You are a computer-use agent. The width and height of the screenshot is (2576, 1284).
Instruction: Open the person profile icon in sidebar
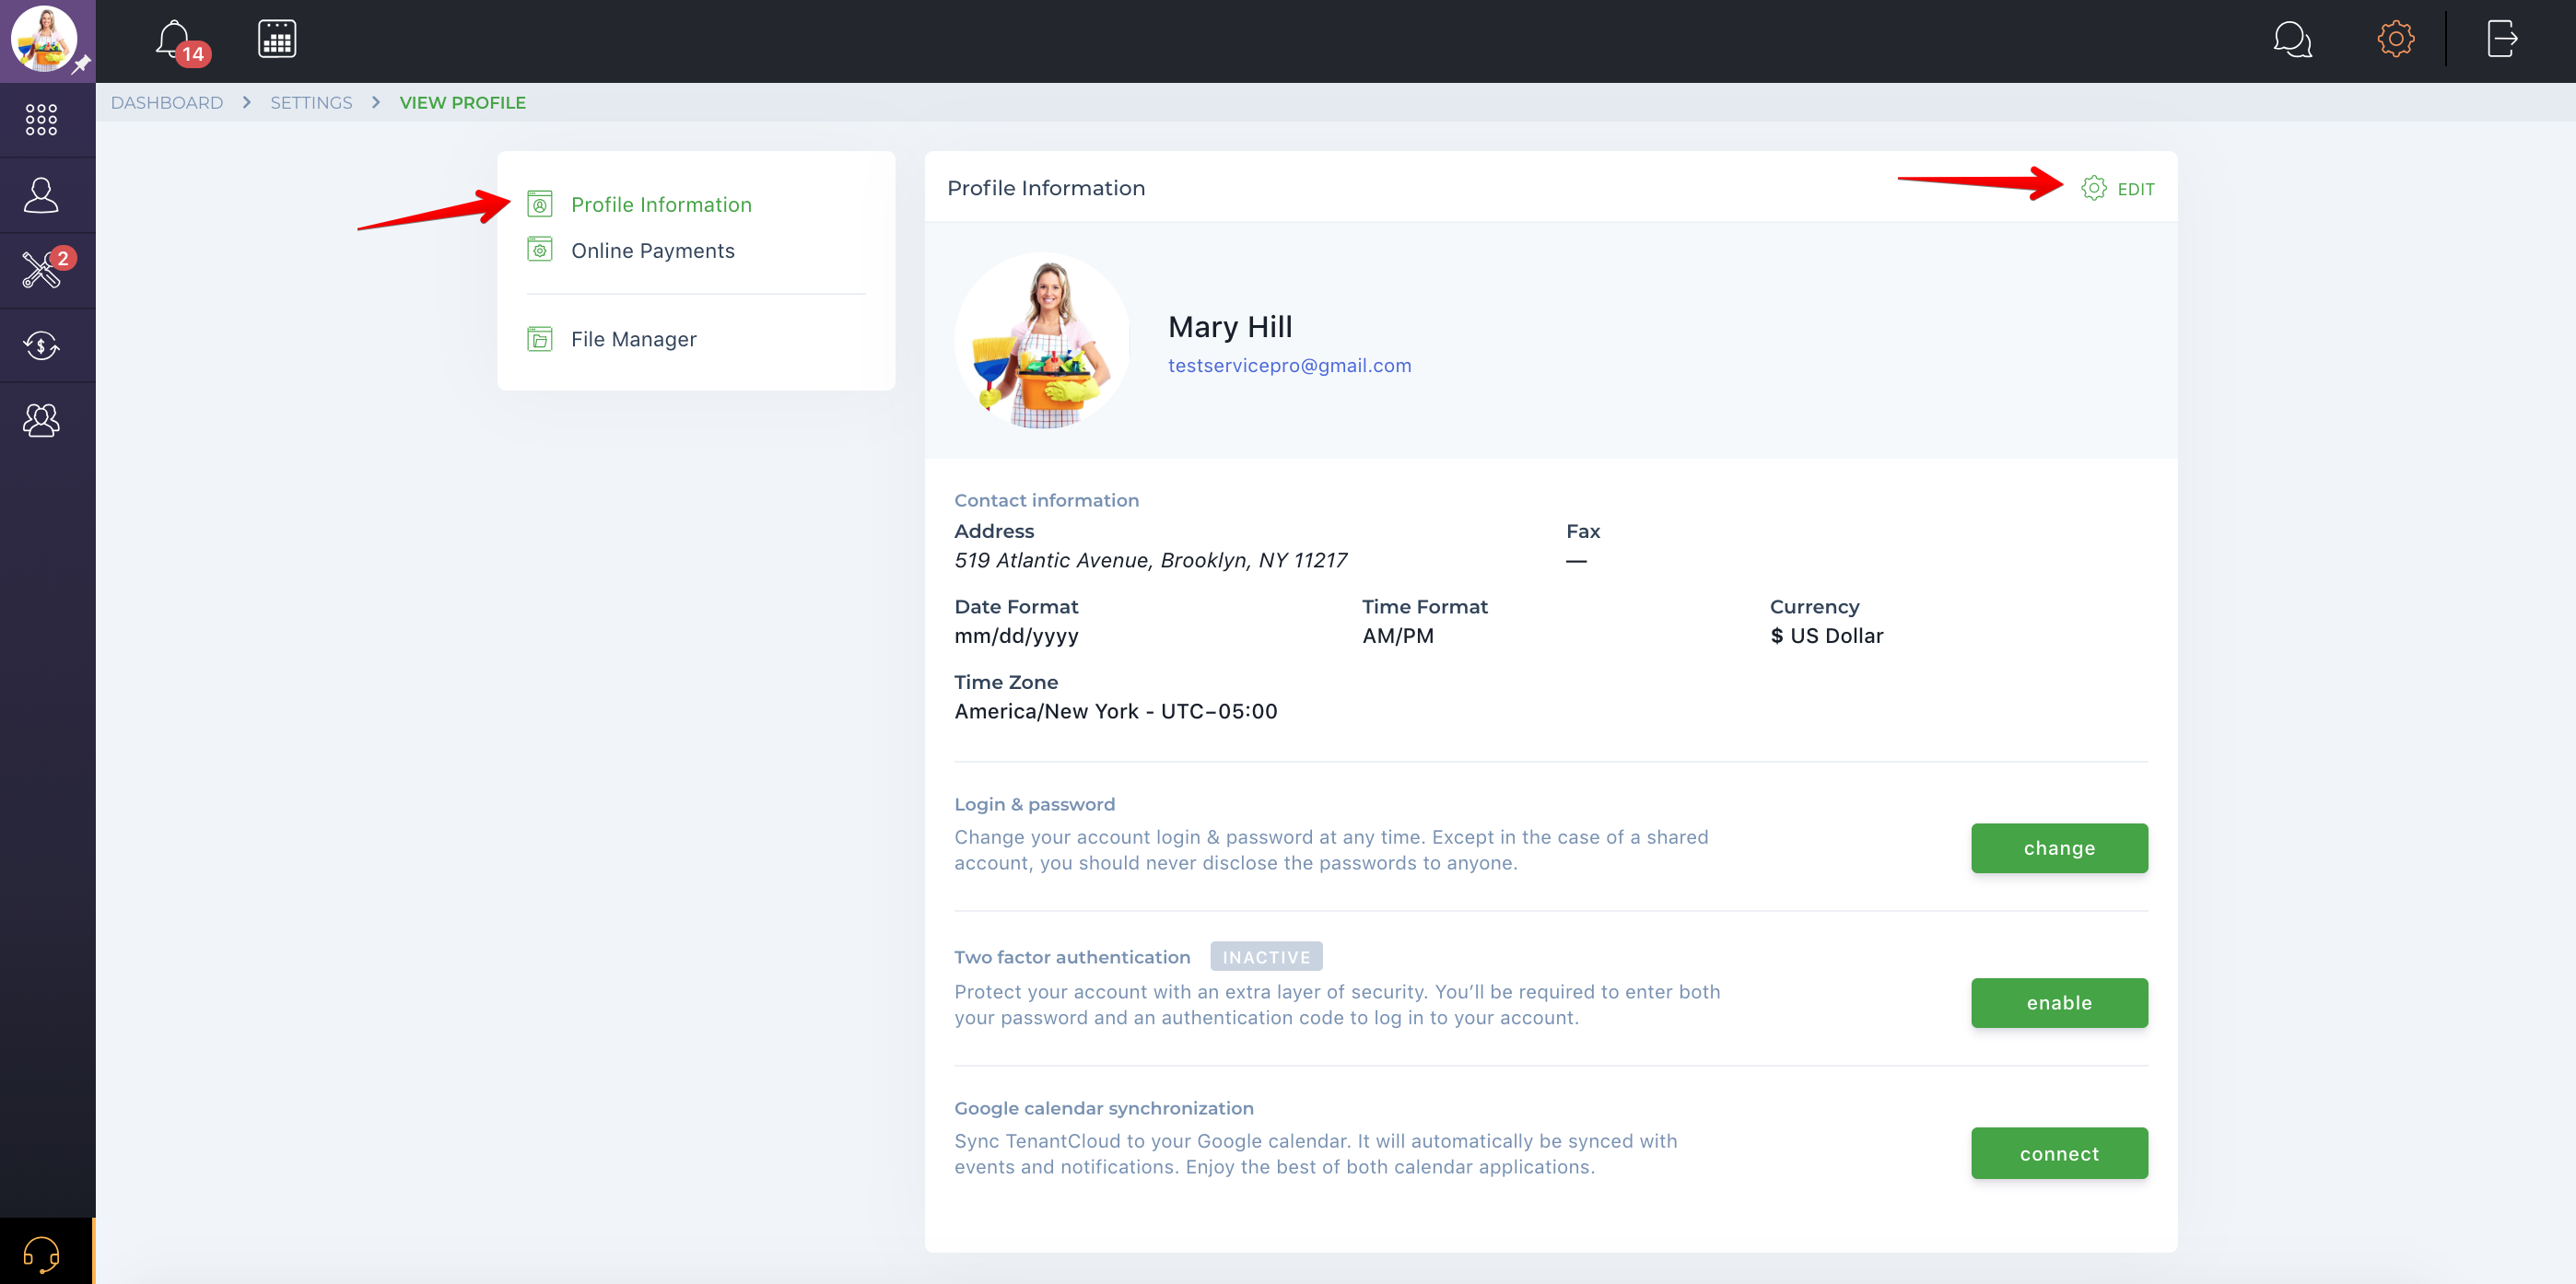pos(41,195)
